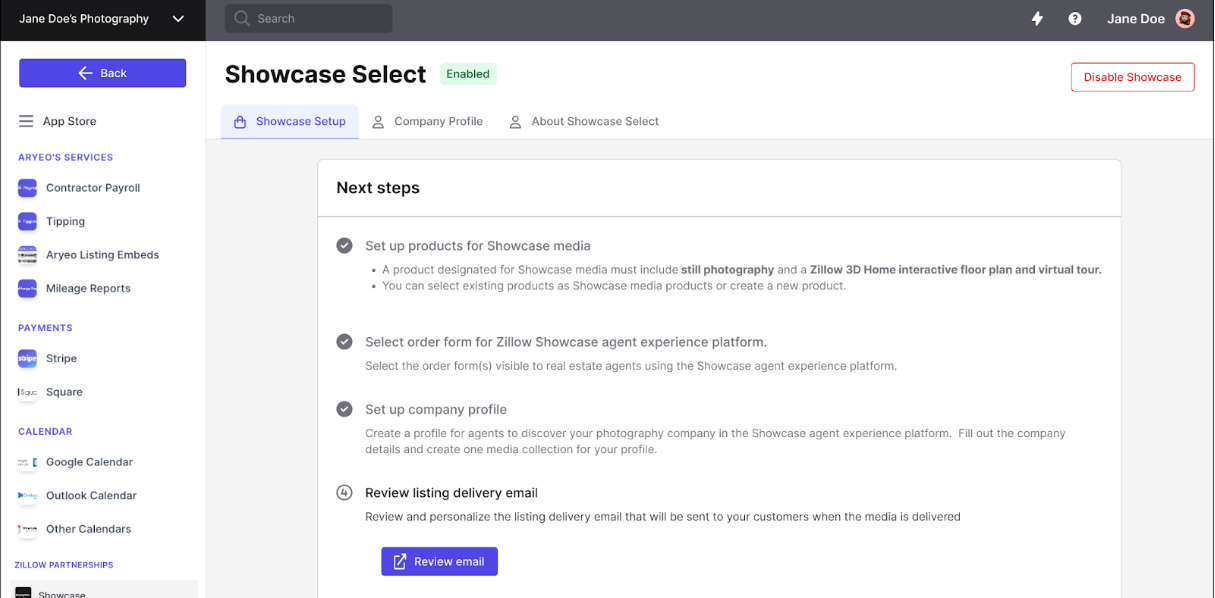The height and width of the screenshot is (598, 1215).
Task: Click the CALENDAR section label
Action: (x=45, y=432)
